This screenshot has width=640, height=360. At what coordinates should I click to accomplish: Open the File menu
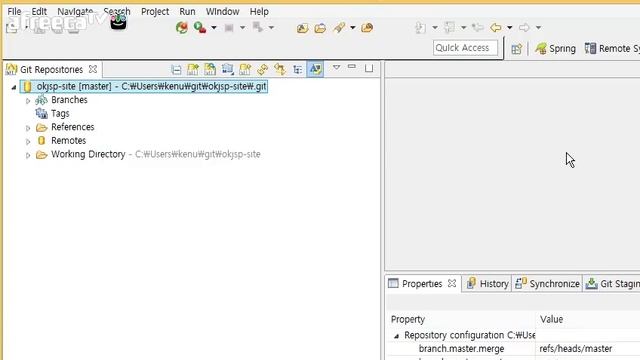pyautogui.click(x=14, y=11)
